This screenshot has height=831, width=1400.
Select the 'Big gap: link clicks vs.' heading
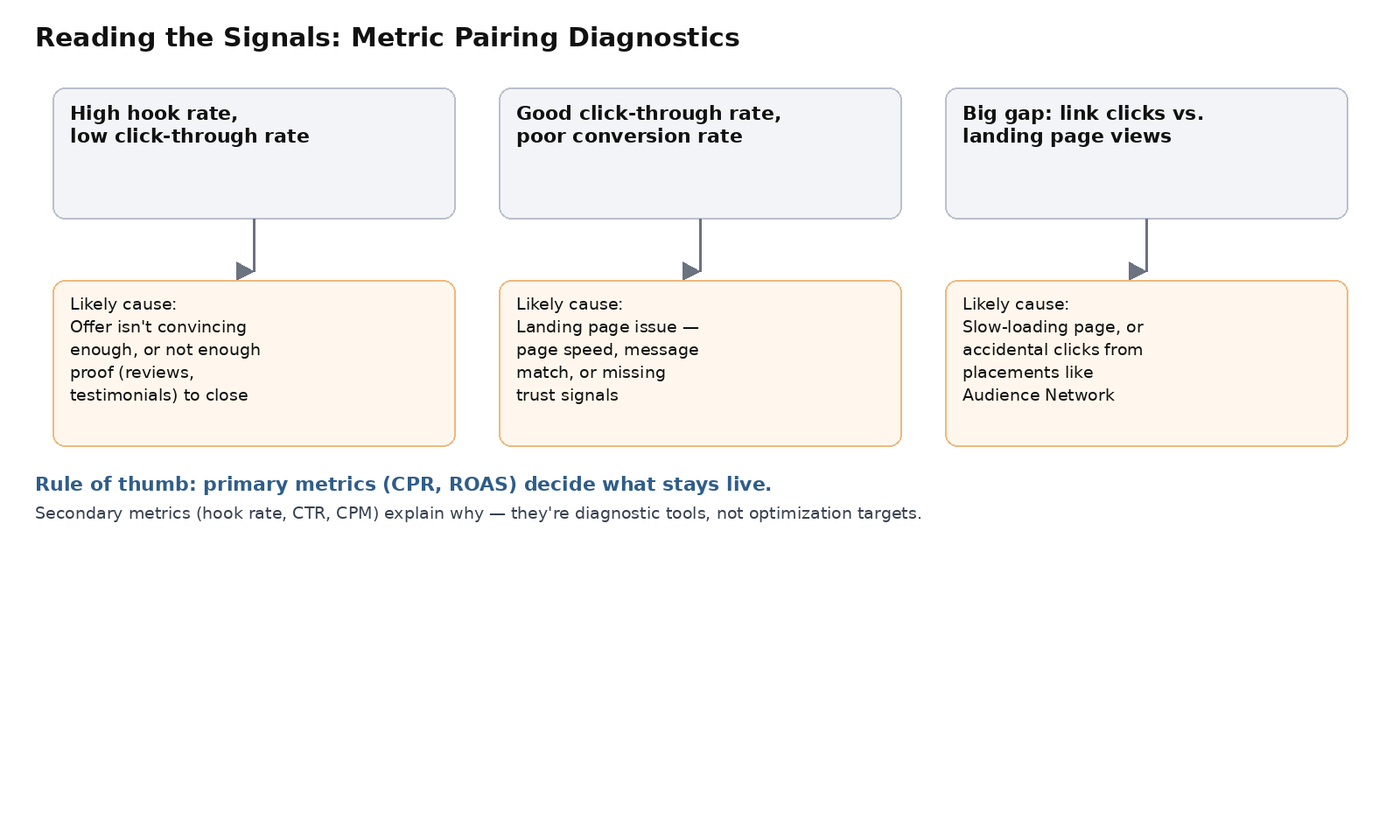point(1083,114)
